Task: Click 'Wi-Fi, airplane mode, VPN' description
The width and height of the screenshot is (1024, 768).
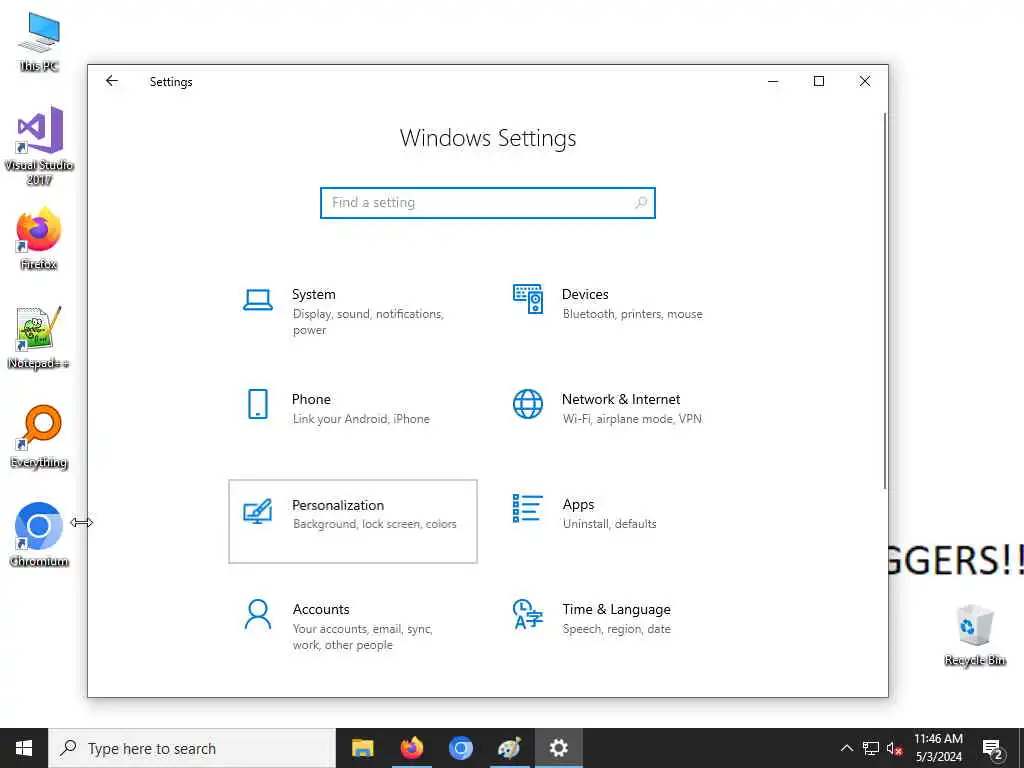Action: 632,419
